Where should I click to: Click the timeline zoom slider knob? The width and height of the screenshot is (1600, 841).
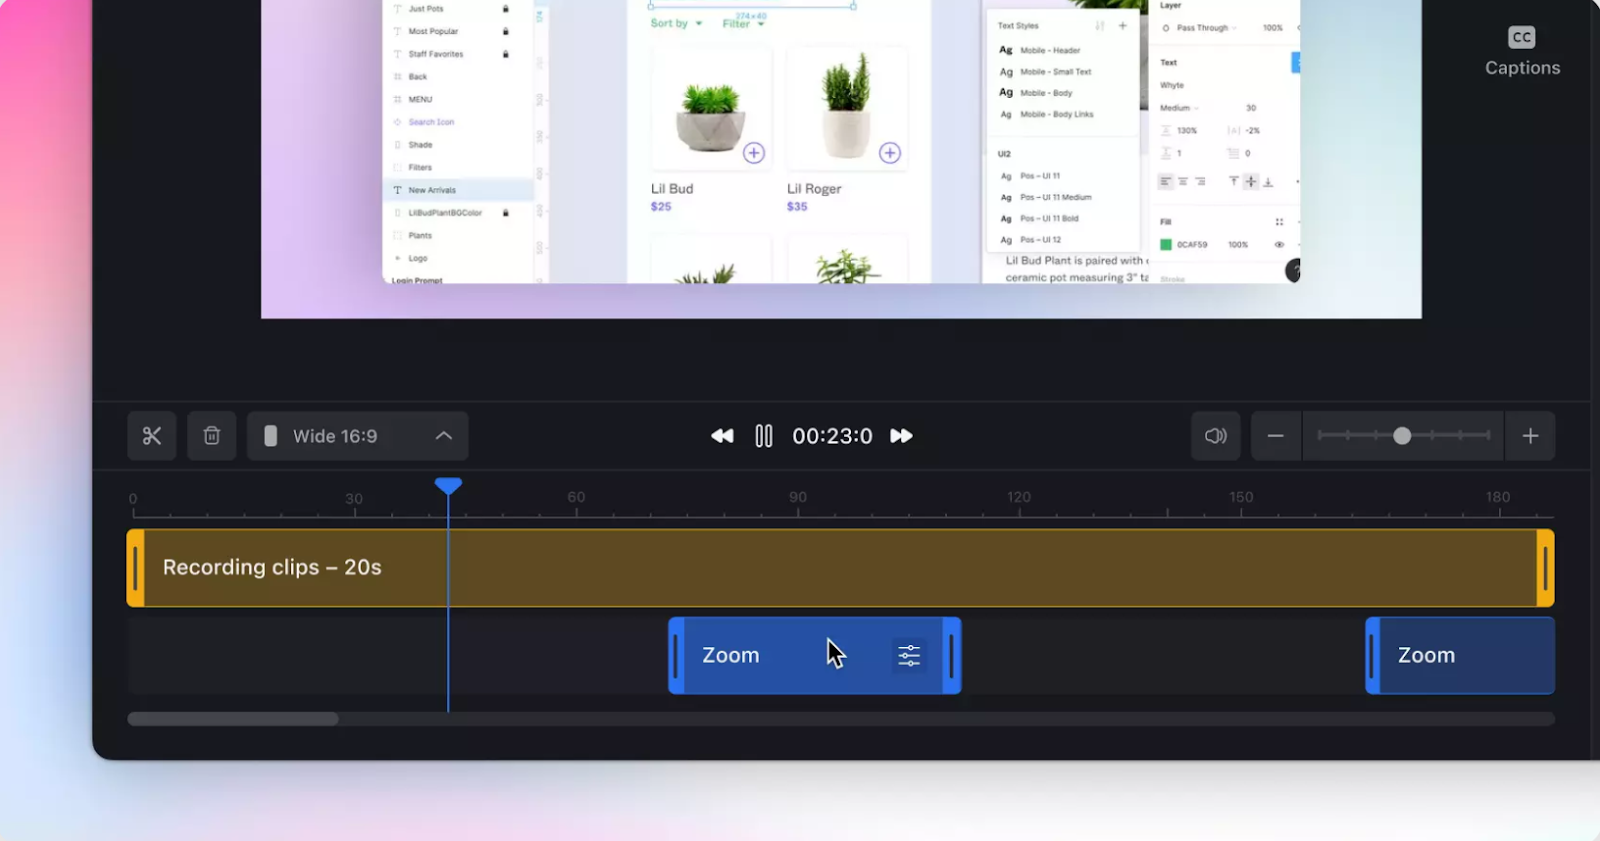point(1402,436)
